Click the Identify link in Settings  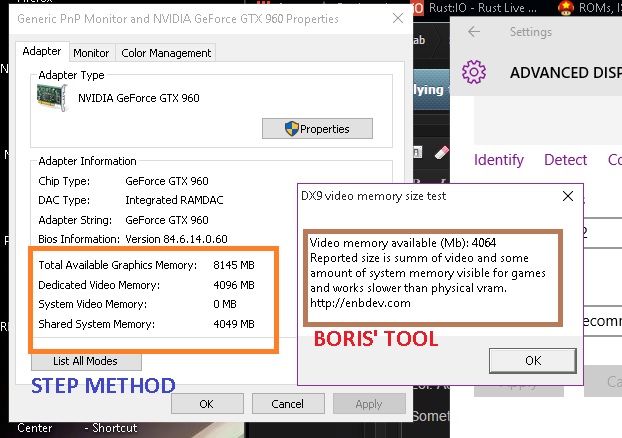tap(499, 159)
